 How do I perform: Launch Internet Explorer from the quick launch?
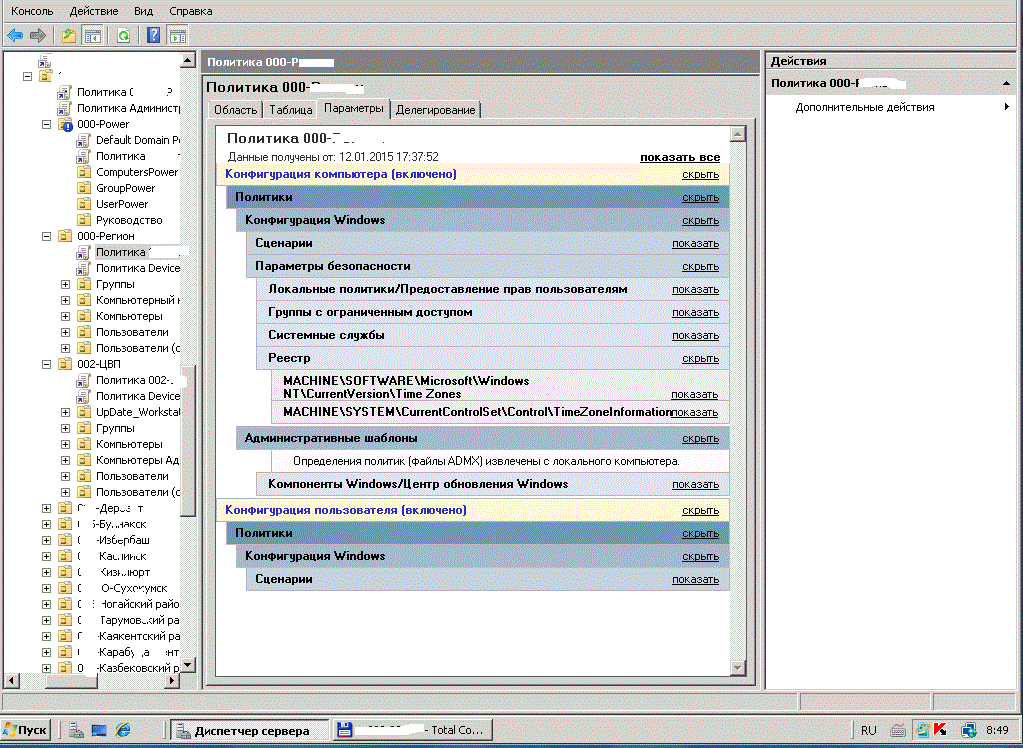tap(123, 730)
